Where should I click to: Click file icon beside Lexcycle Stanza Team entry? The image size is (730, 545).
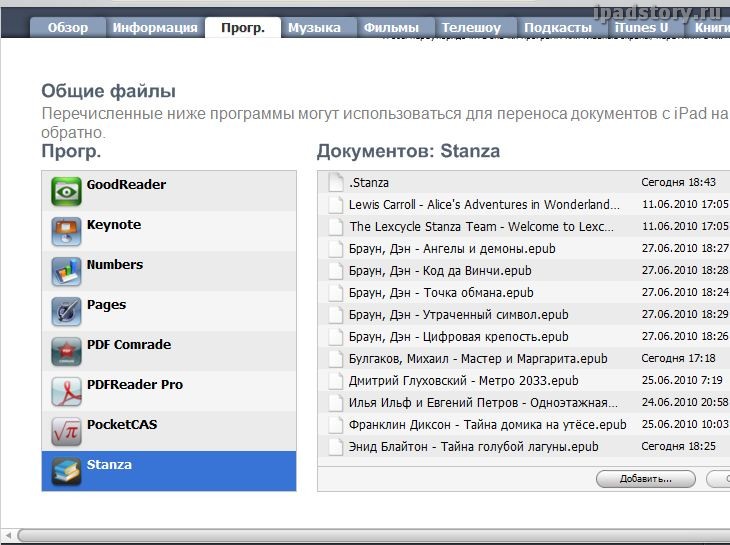pyautogui.click(x=336, y=226)
